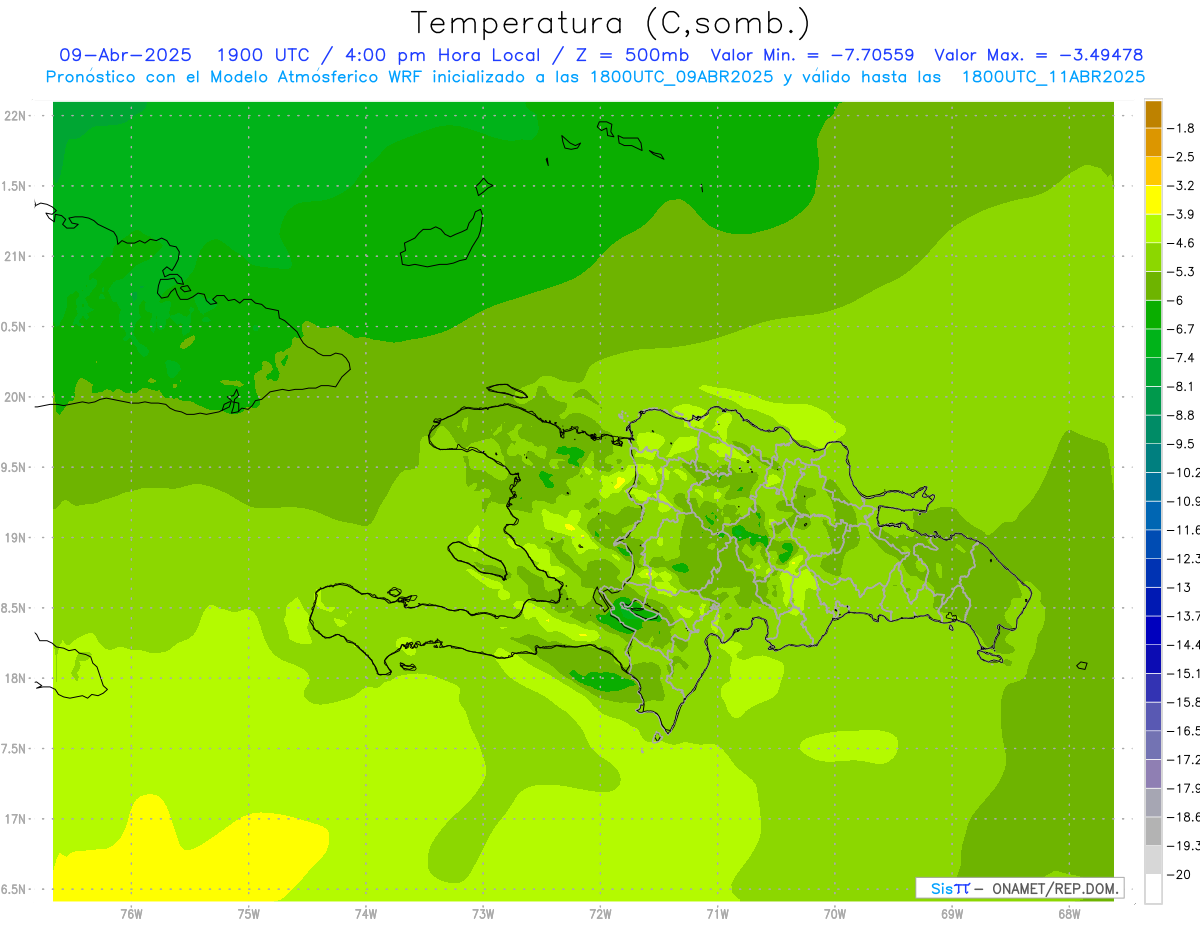Viewport: 1200px width, 927px height.
Task: Click the -8.1 colorbar label
Action: 1182,387
